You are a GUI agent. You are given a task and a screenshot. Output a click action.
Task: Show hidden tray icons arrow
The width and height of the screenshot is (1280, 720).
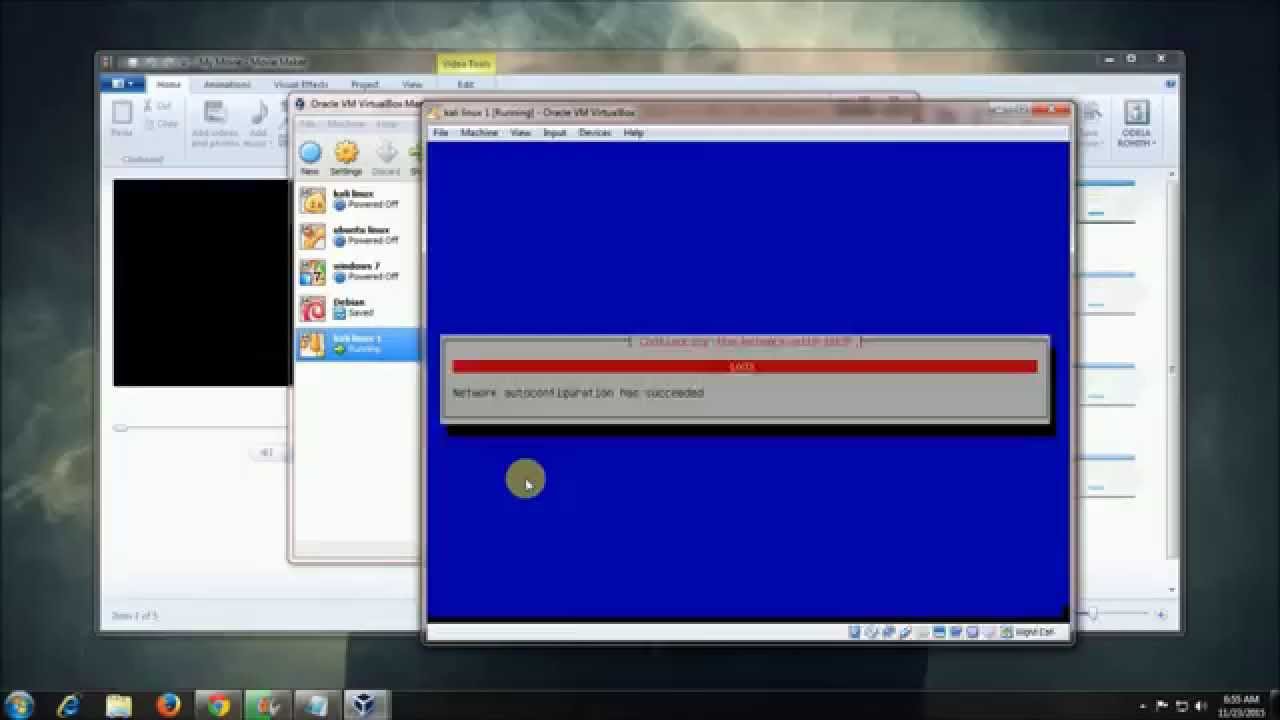(1143, 706)
